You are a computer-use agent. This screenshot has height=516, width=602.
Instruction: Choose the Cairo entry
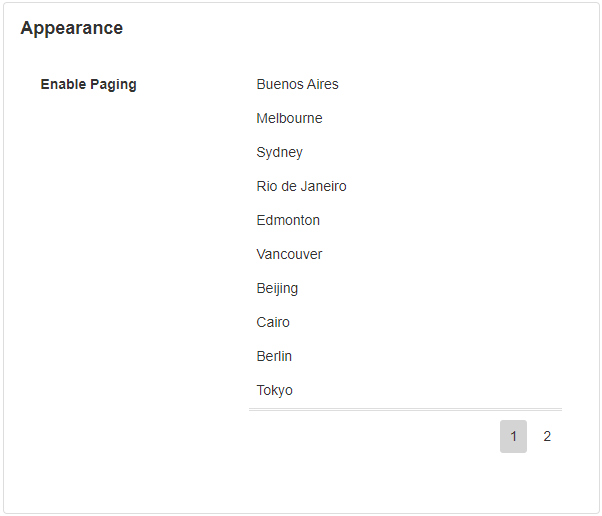(273, 323)
